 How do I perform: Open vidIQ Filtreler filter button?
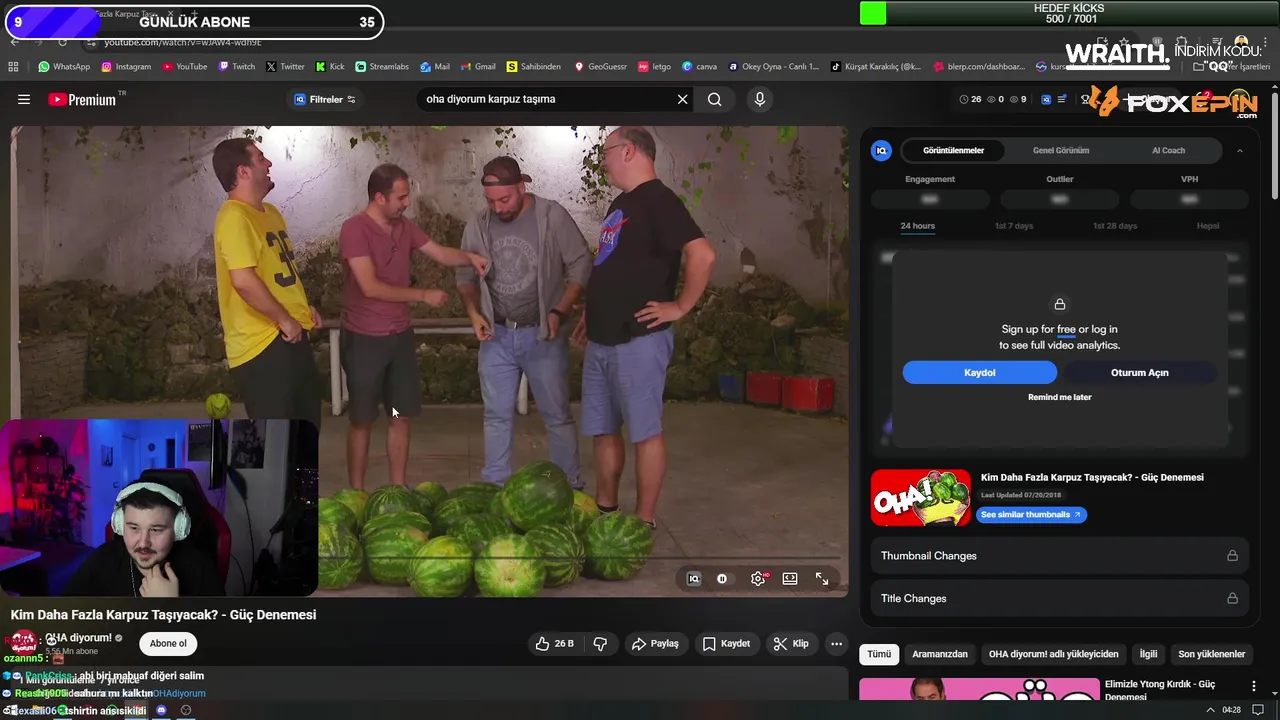pyautogui.click(x=325, y=99)
